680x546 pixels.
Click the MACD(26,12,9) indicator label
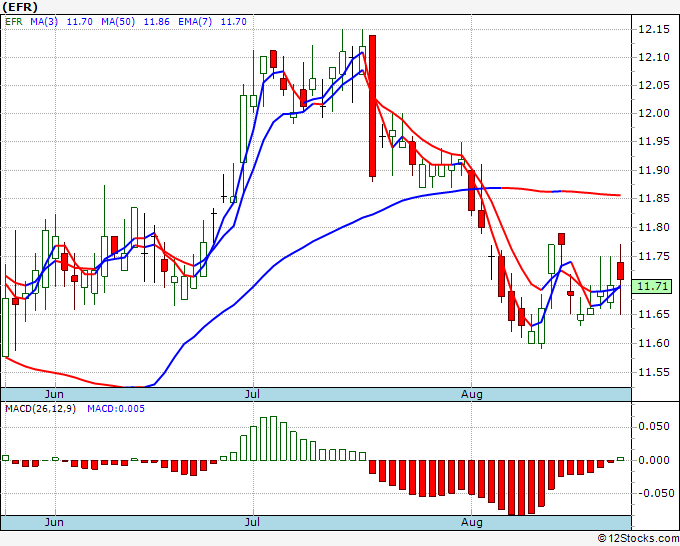click(x=40, y=409)
